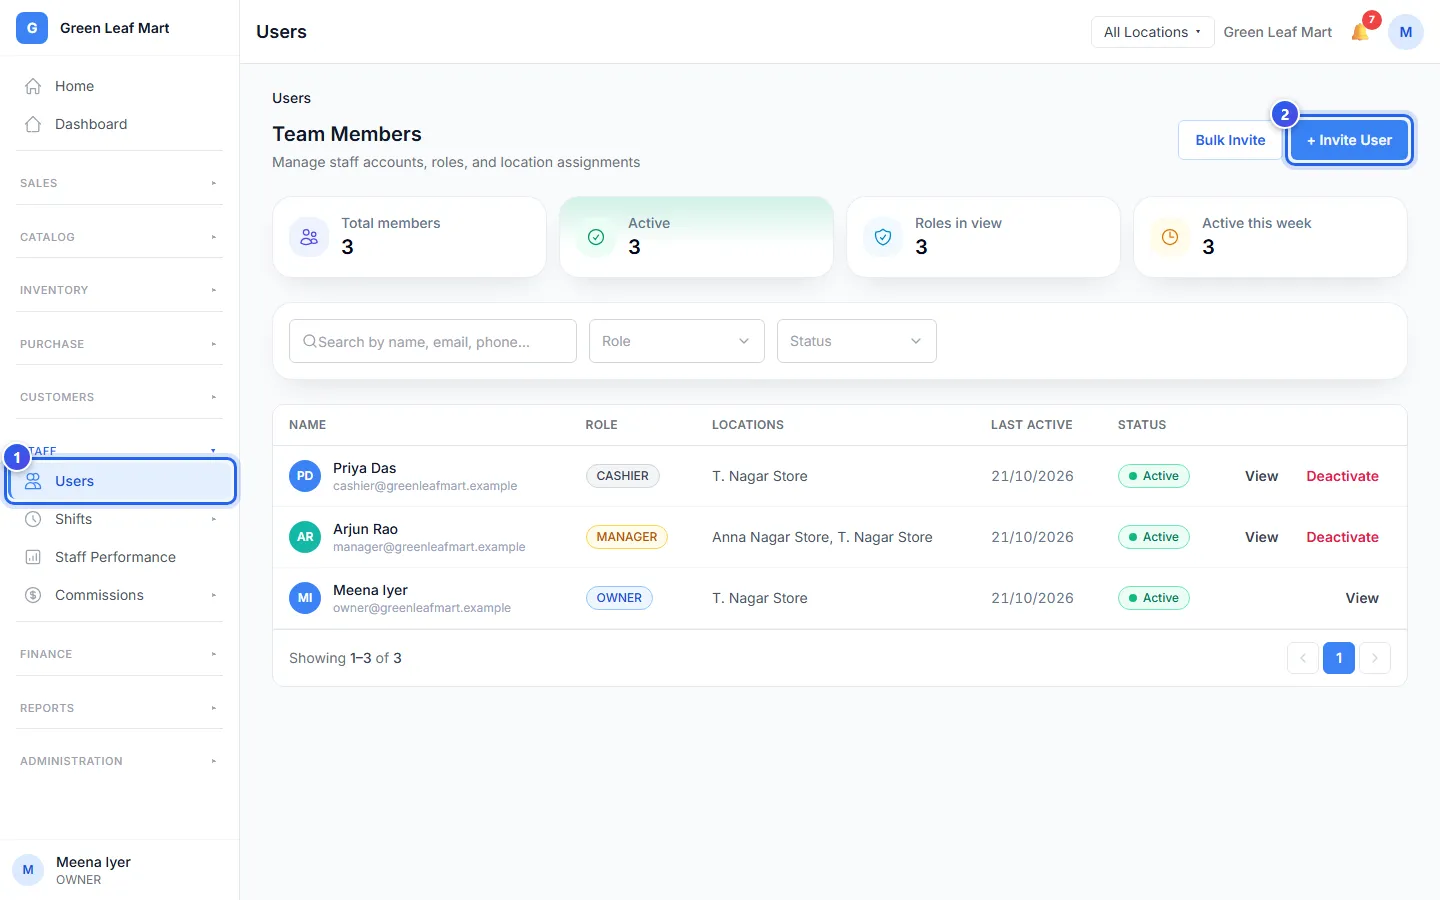Click the Dashboard icon in sidebar

coord(33,124)
